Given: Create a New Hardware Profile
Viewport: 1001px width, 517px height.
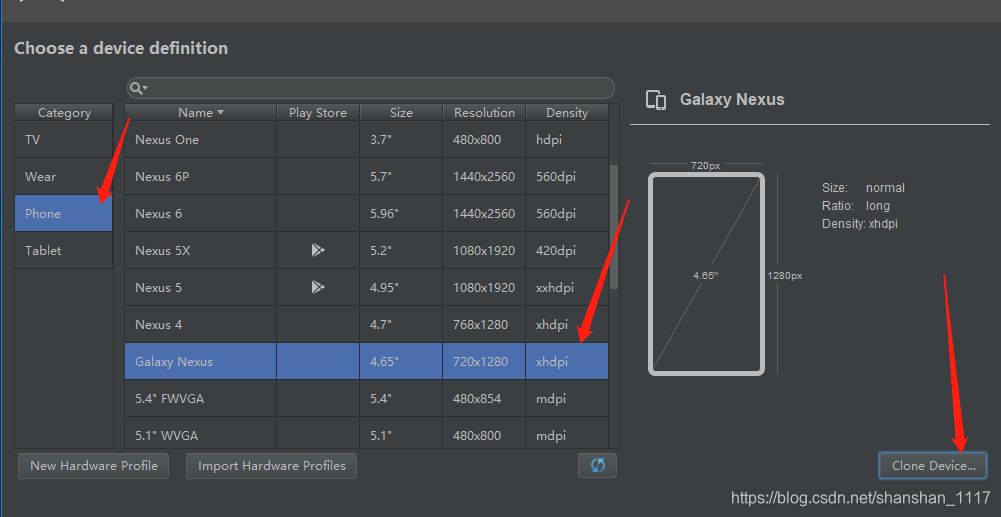Looking at the screenshot, I should pos(94,465).
